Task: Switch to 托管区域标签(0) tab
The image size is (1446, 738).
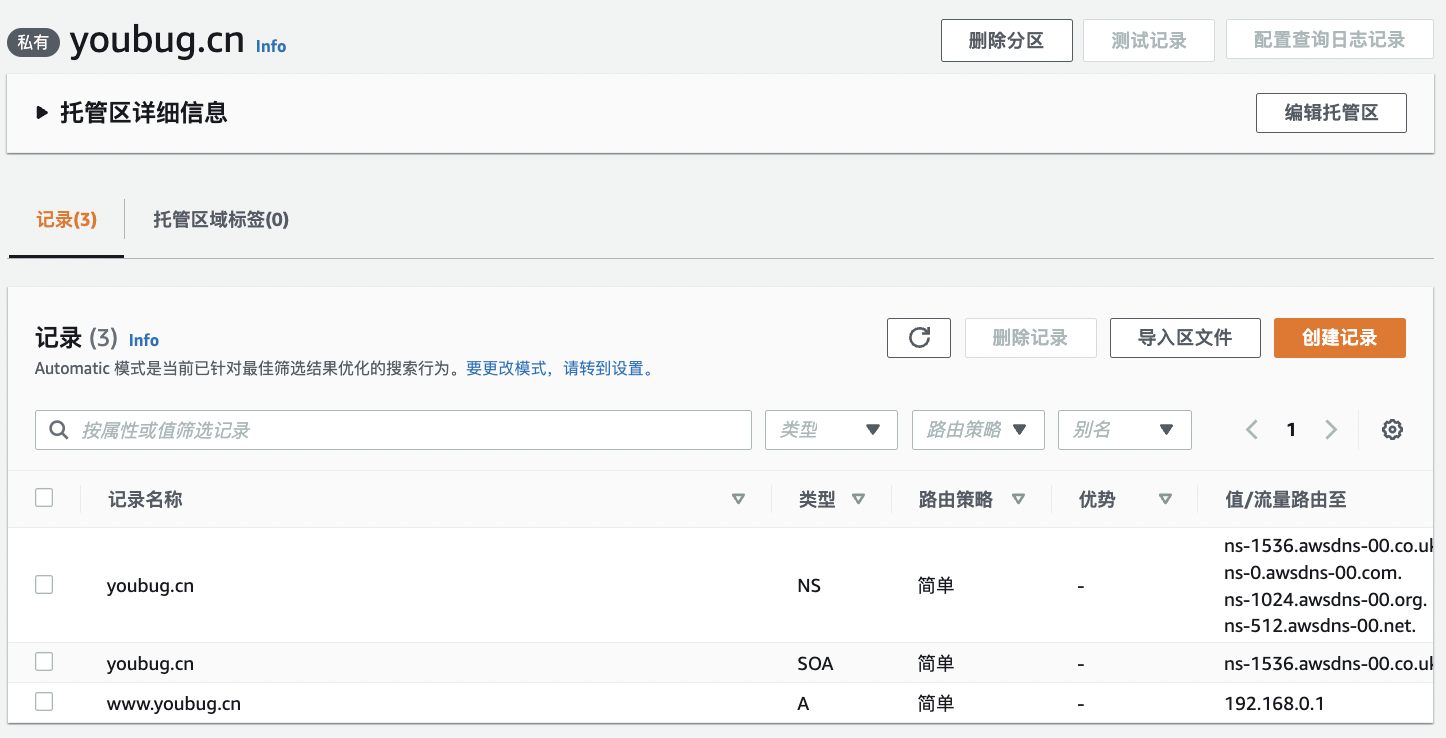Action: tap(221, 220)
